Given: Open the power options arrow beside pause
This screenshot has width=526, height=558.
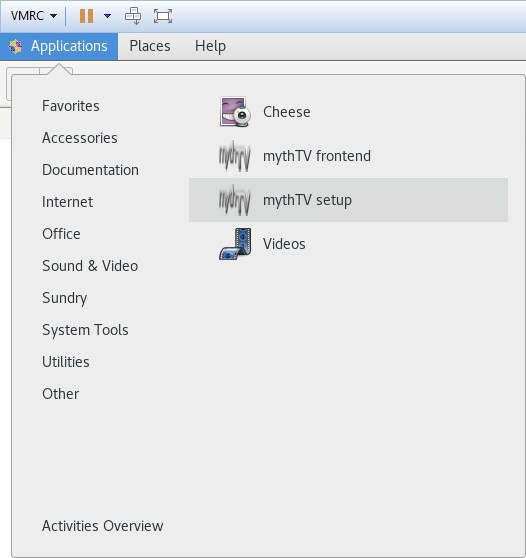Looking at the screenshot, I should click(107, 16).
